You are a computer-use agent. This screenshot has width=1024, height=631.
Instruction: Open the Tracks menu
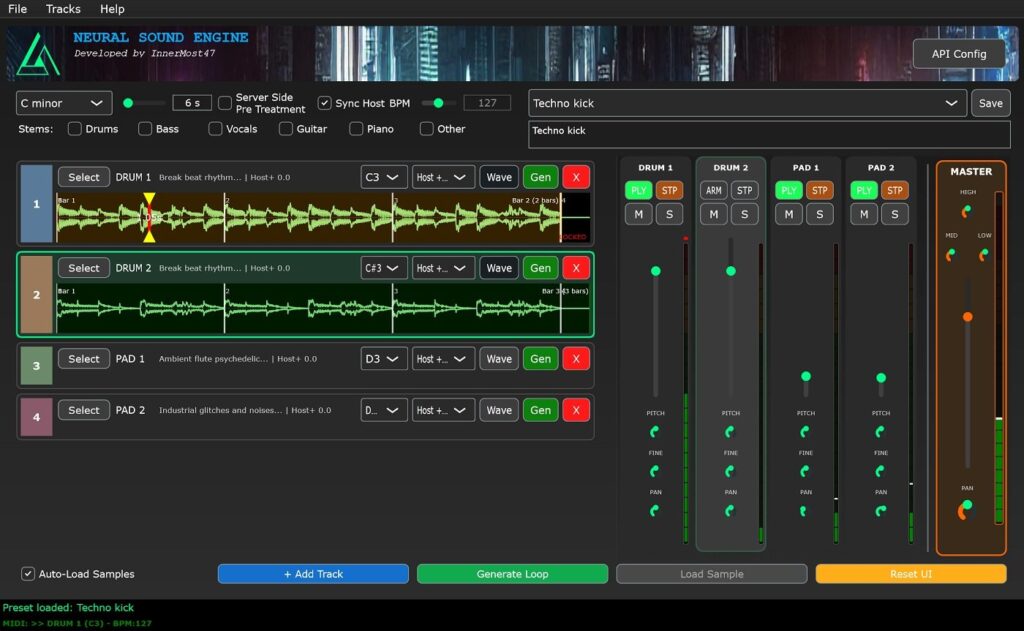pos(62,9)
